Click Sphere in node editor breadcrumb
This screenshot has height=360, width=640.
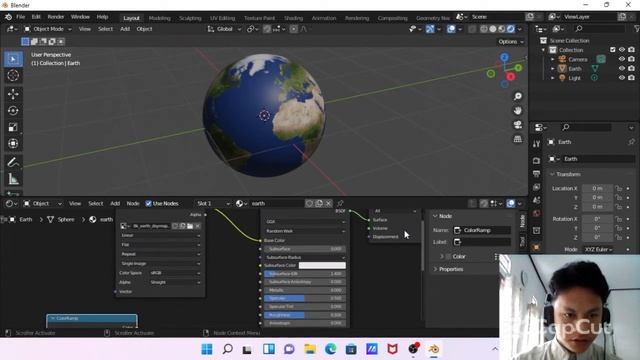pos(66,220)
